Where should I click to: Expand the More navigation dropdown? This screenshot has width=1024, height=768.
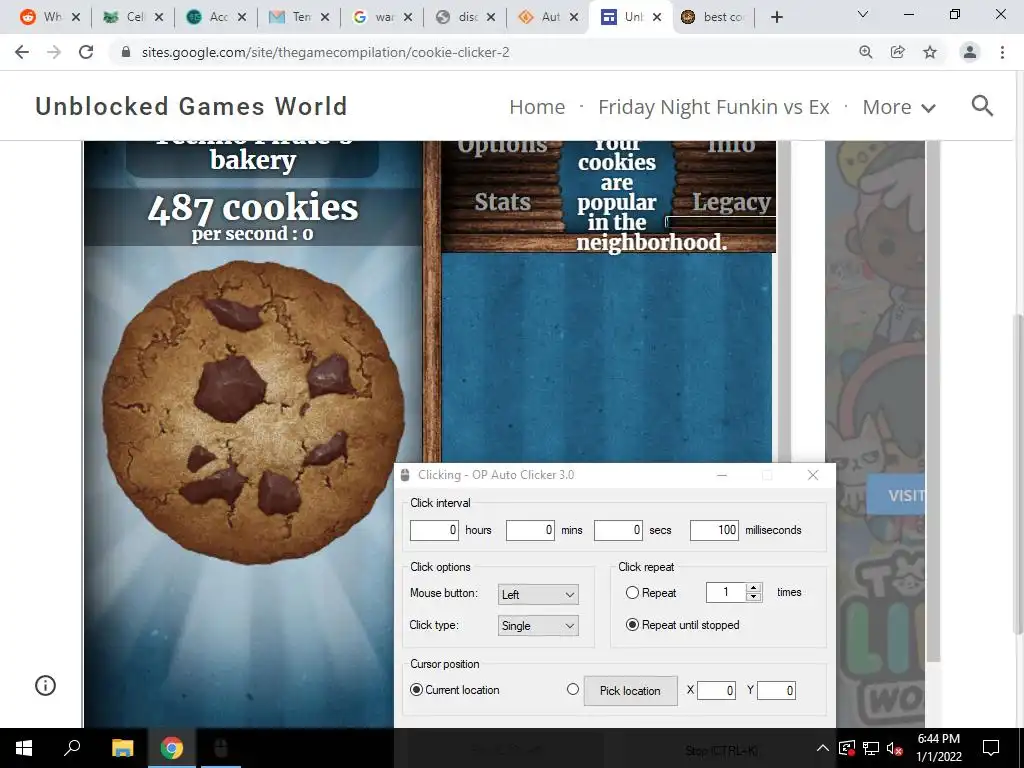(899, 106)
